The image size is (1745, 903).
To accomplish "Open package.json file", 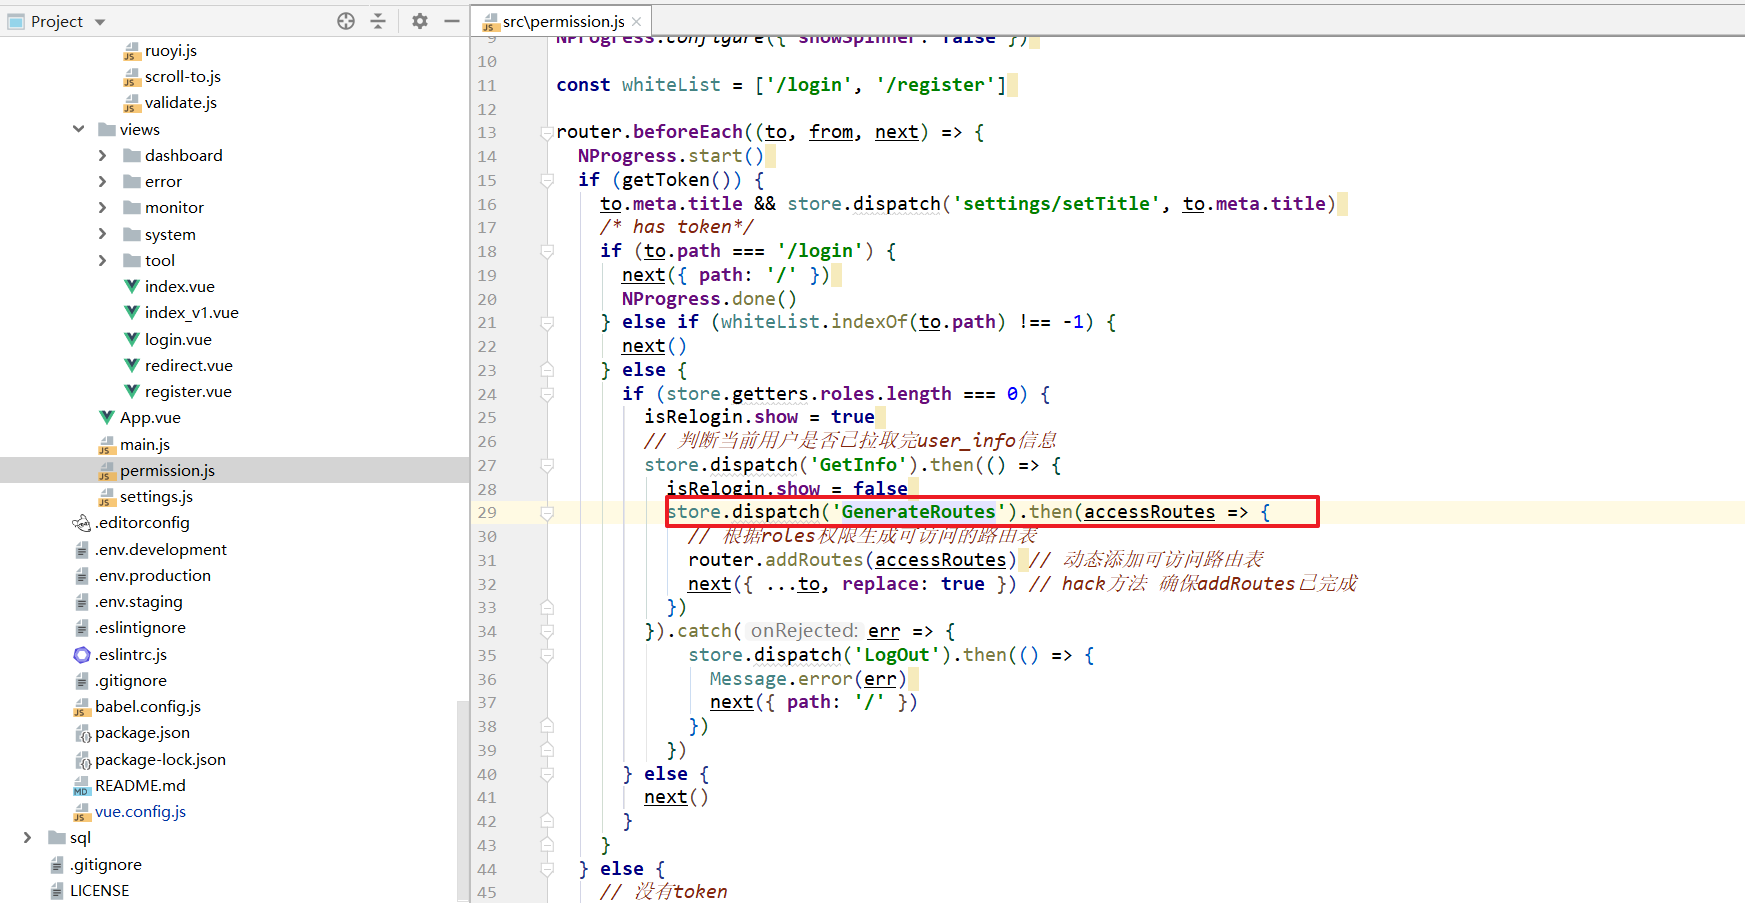I will pos(142,732).
